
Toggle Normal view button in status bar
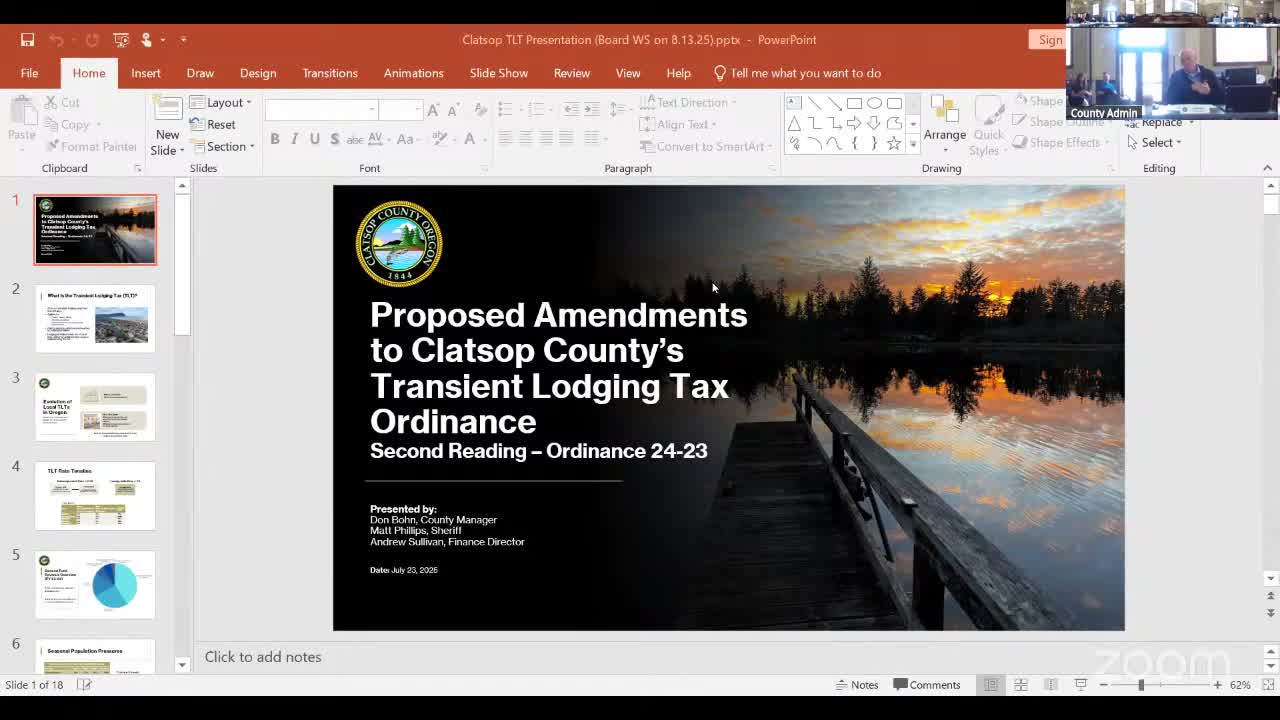click(991, 685)
